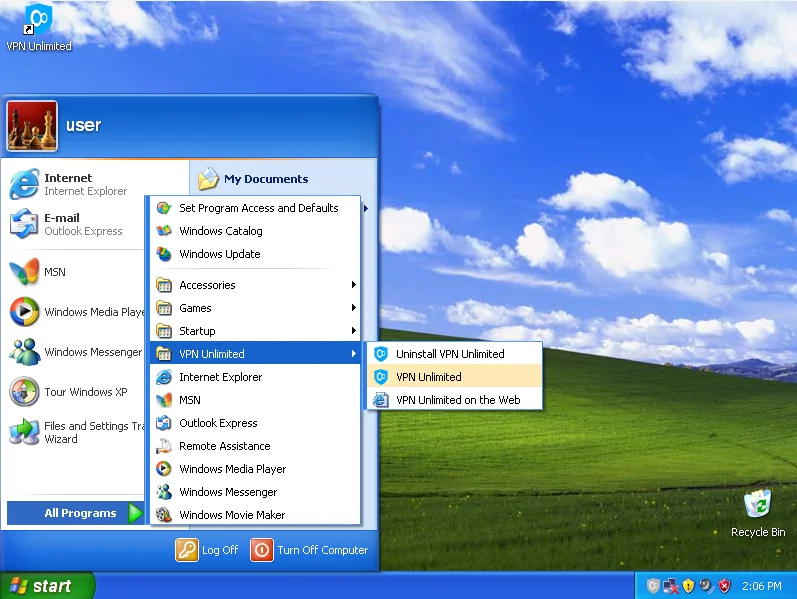797x599 pixels.
Task: Click the Internet Explorer icon in pinned list
Action: tap(24, 184)
